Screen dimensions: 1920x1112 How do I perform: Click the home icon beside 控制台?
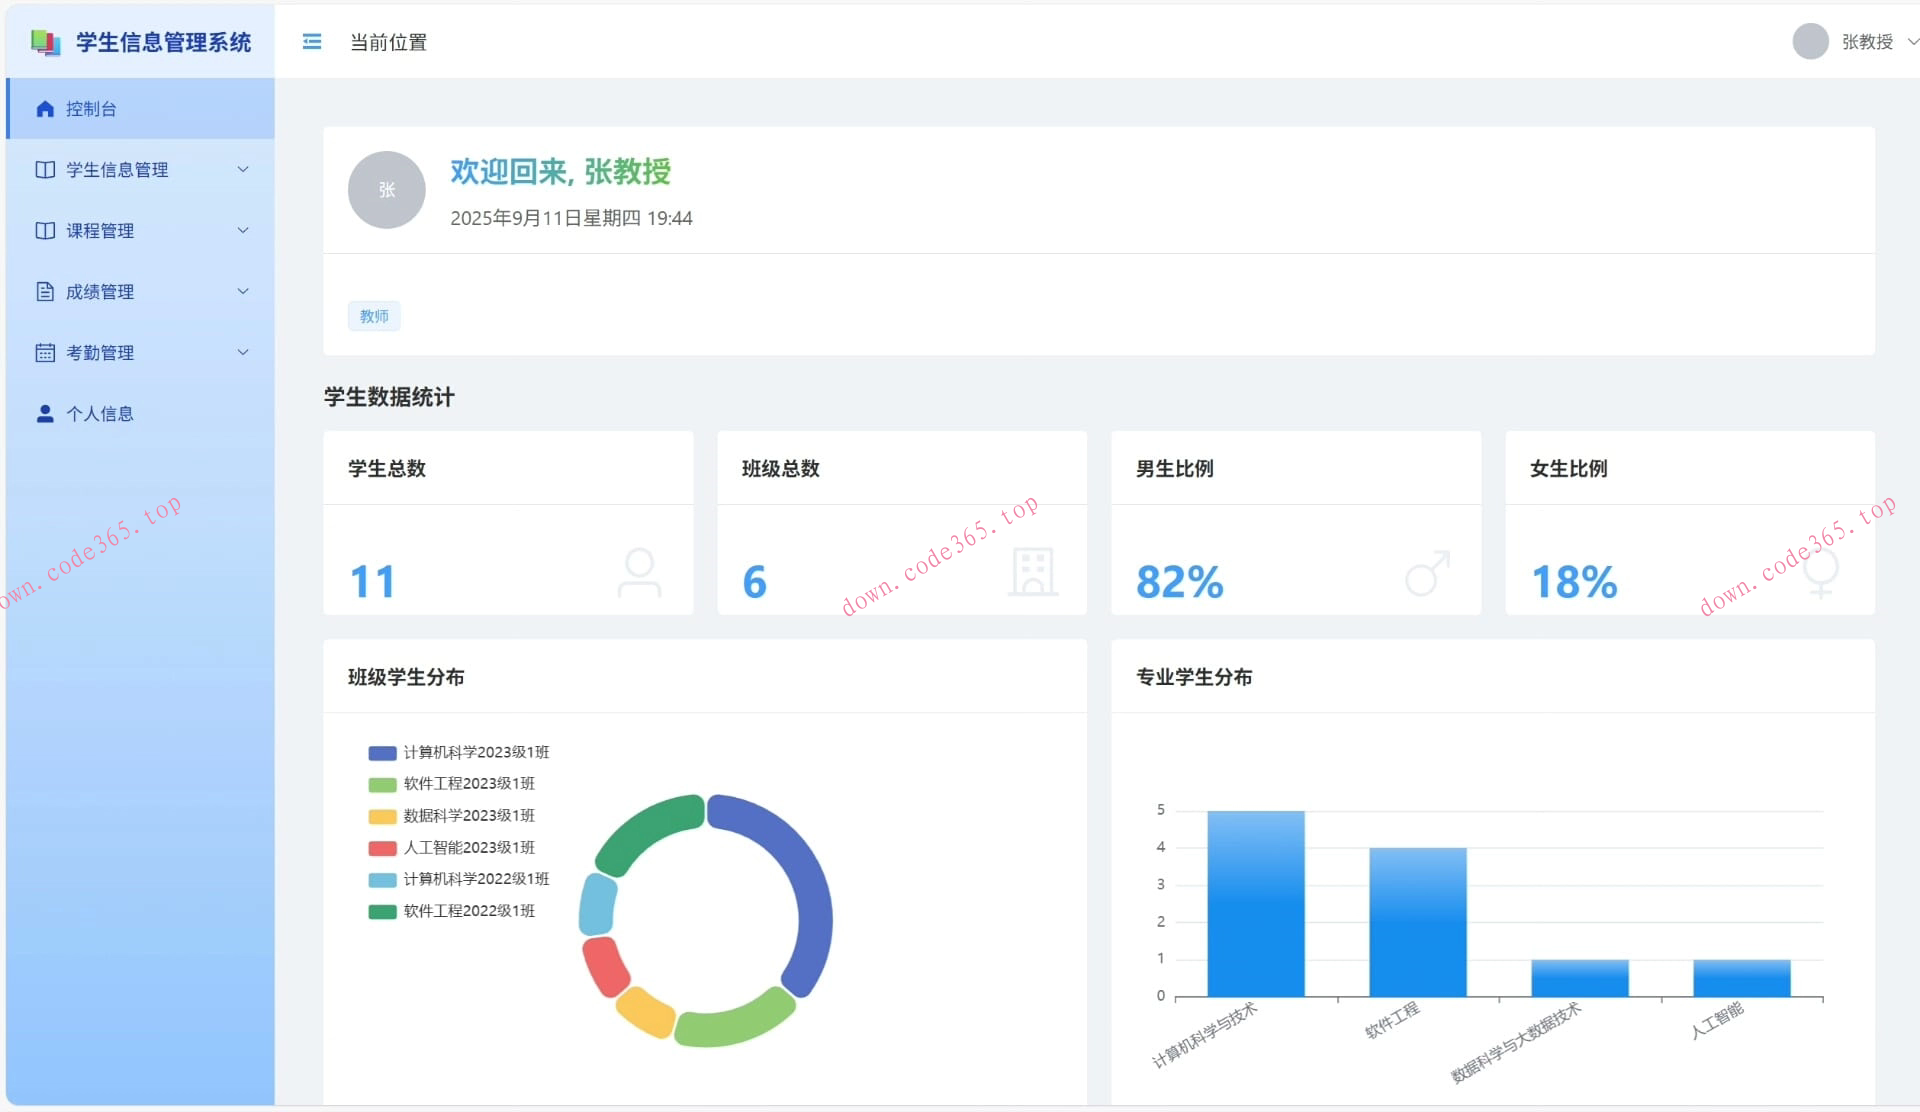click(45, 109)
